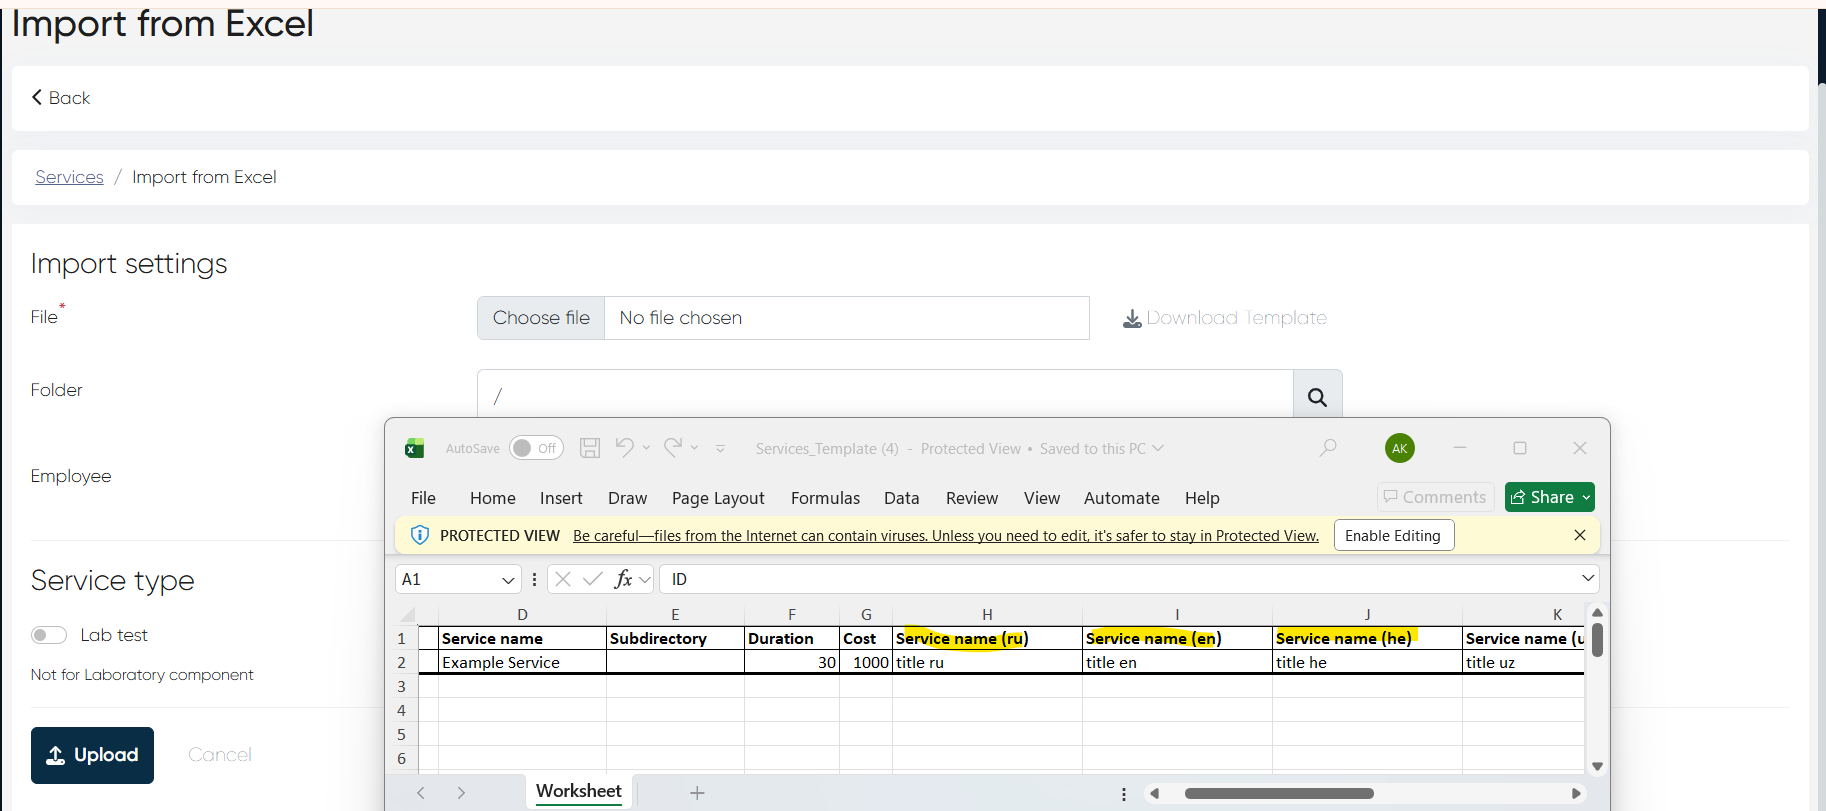Click the AK account avatar

[1399, 448]
